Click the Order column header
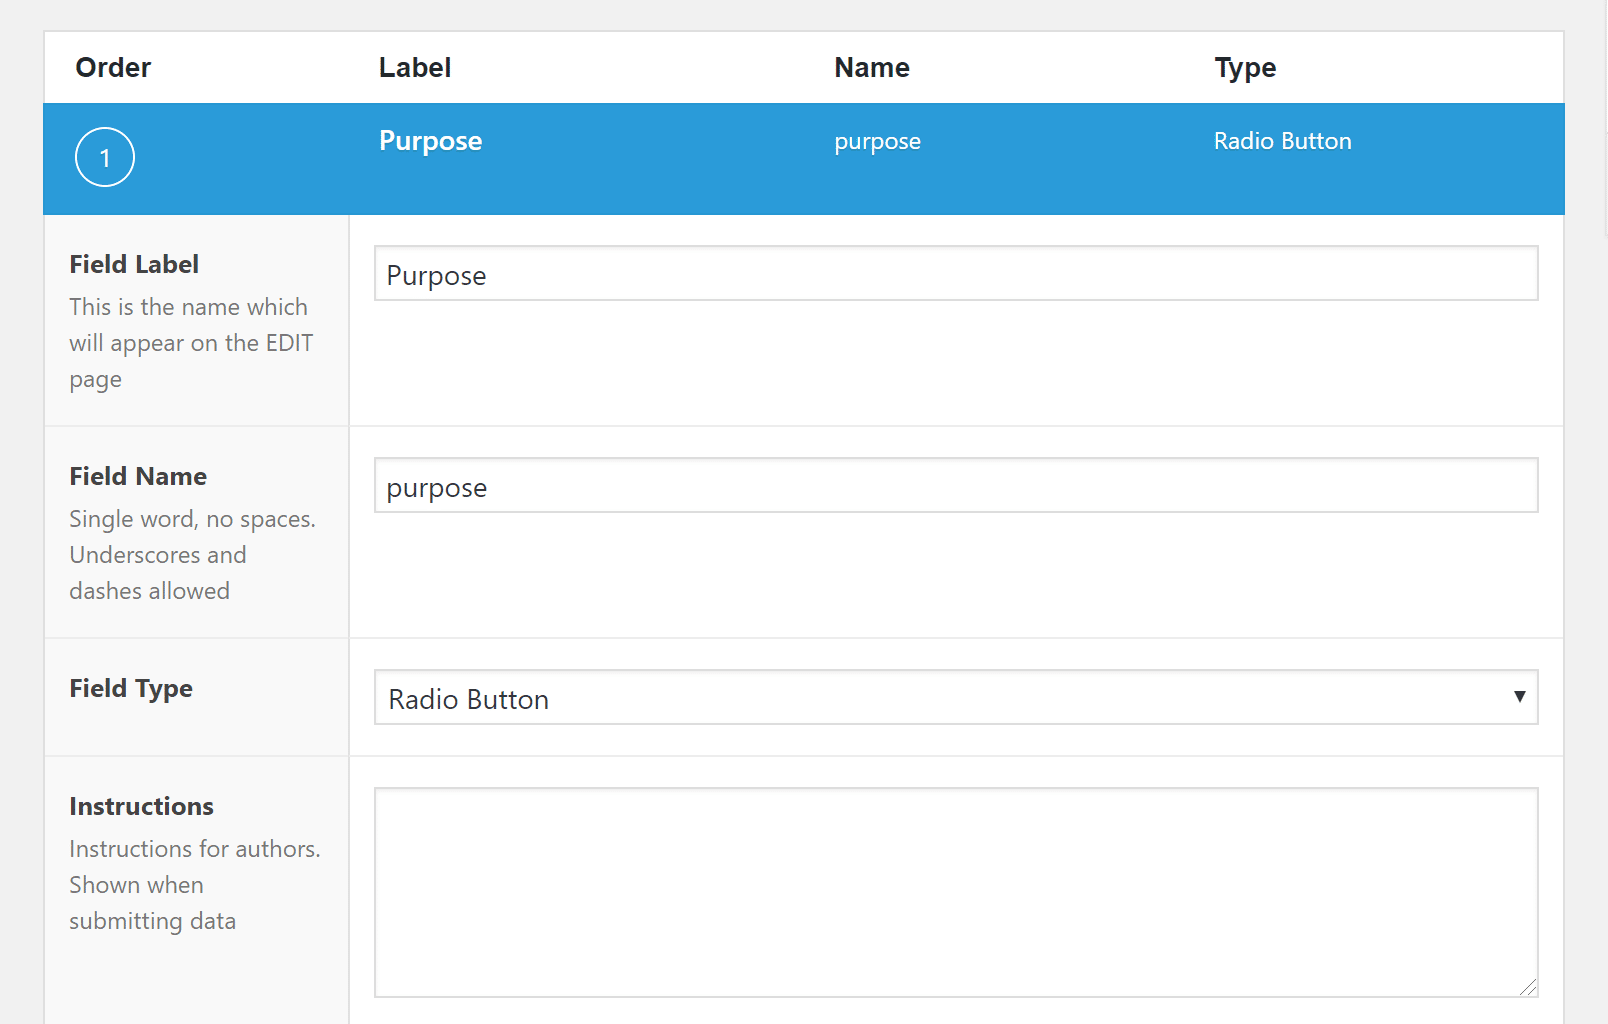Image resolution: width=1608 pixels, height=1024 pixels. 112,67
